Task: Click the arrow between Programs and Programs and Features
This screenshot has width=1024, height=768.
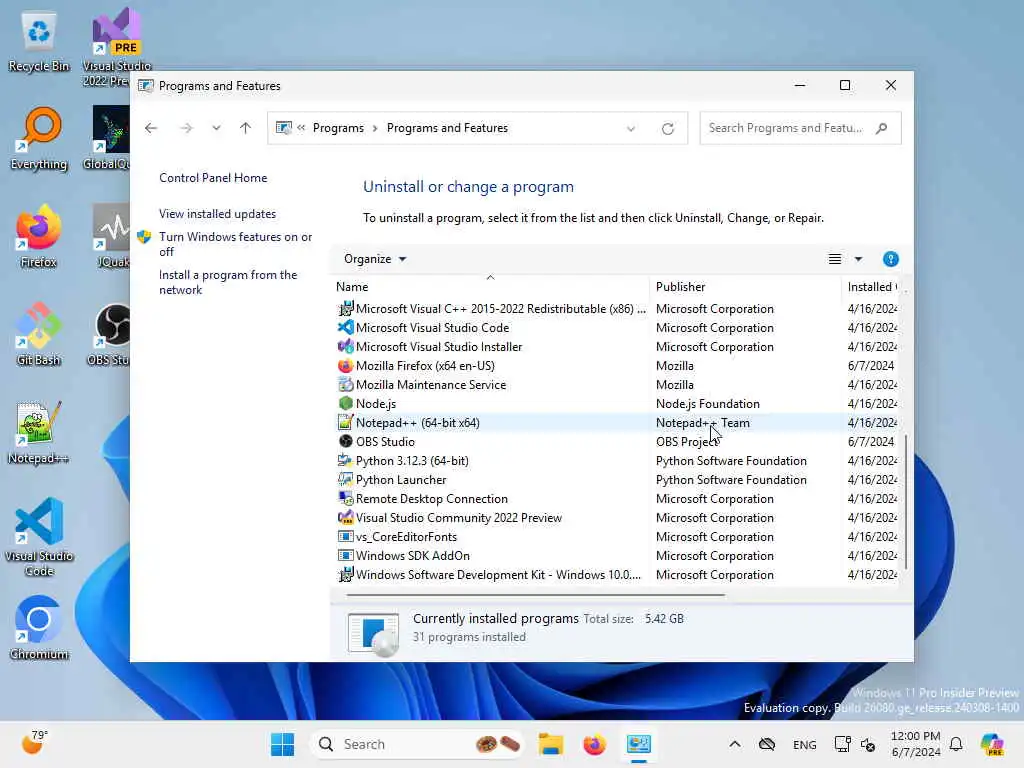Action: click(x=375, y=129)
